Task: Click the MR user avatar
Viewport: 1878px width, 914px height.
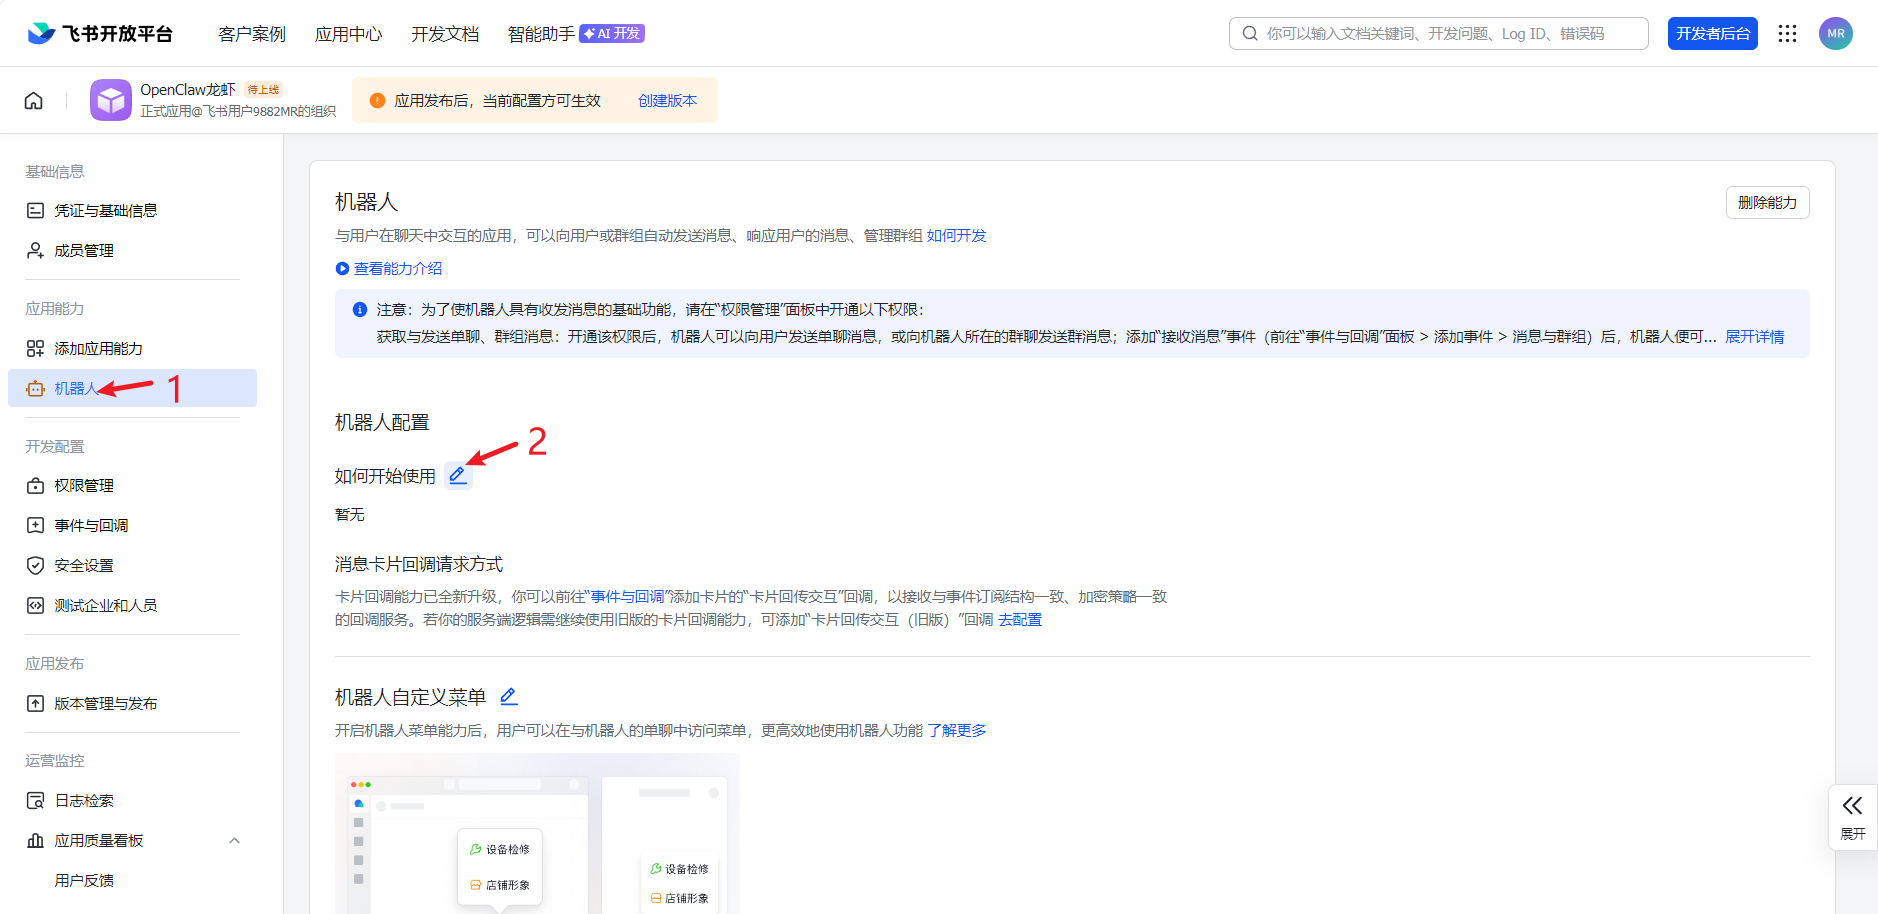Action: pyautogui.click(x=1835, y=34)
